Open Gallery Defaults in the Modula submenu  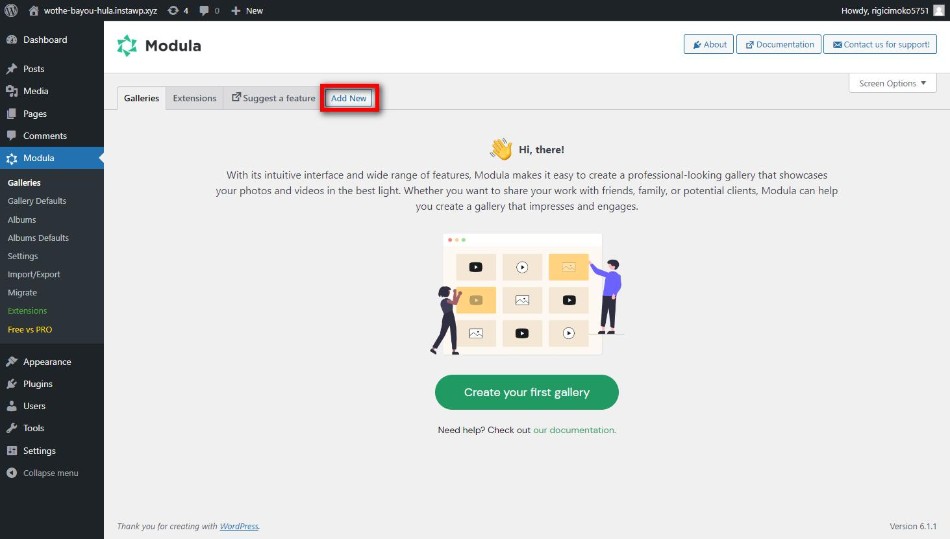pos(37,201)
